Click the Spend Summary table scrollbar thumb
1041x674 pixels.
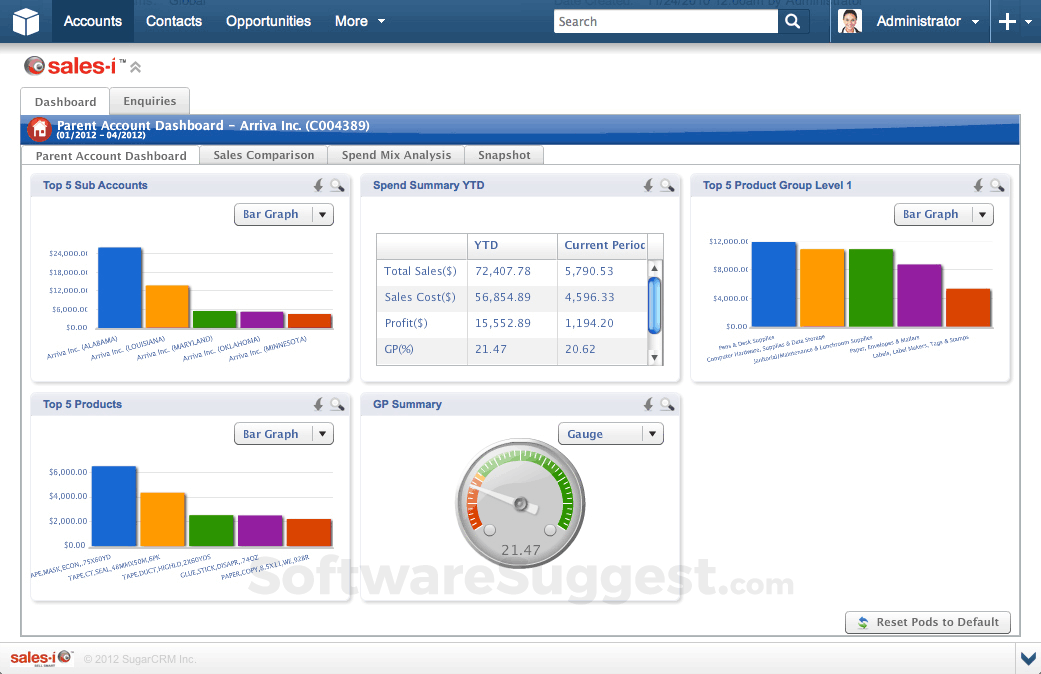coord(655,305)
